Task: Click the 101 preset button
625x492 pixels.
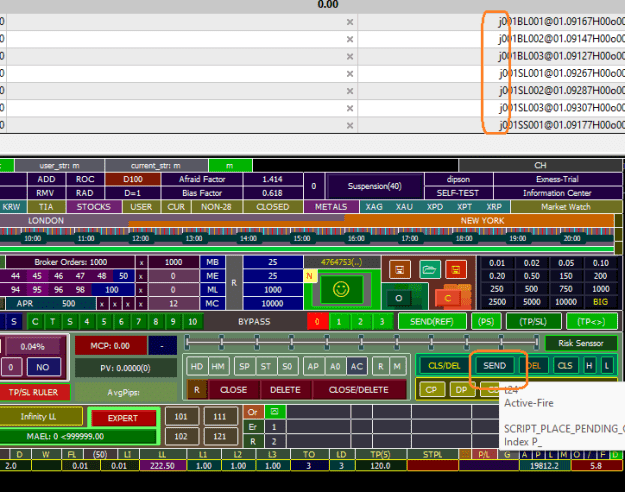Action: pos(181,417)
